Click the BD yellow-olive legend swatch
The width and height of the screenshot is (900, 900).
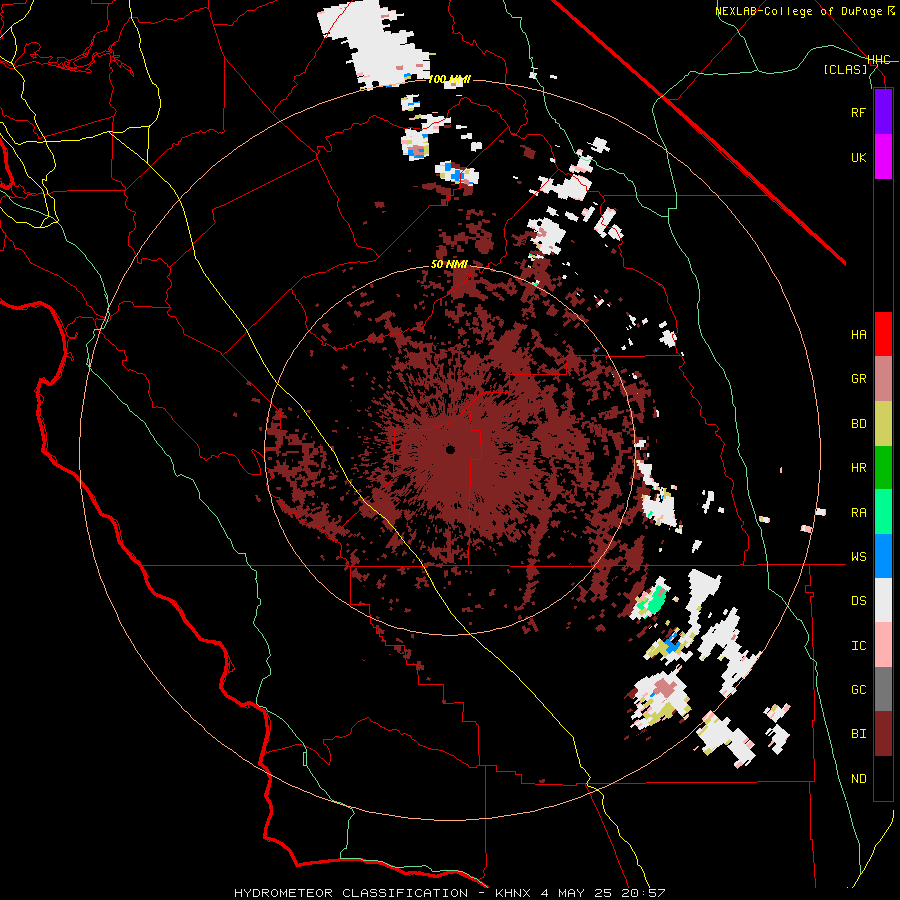(883, 424)
